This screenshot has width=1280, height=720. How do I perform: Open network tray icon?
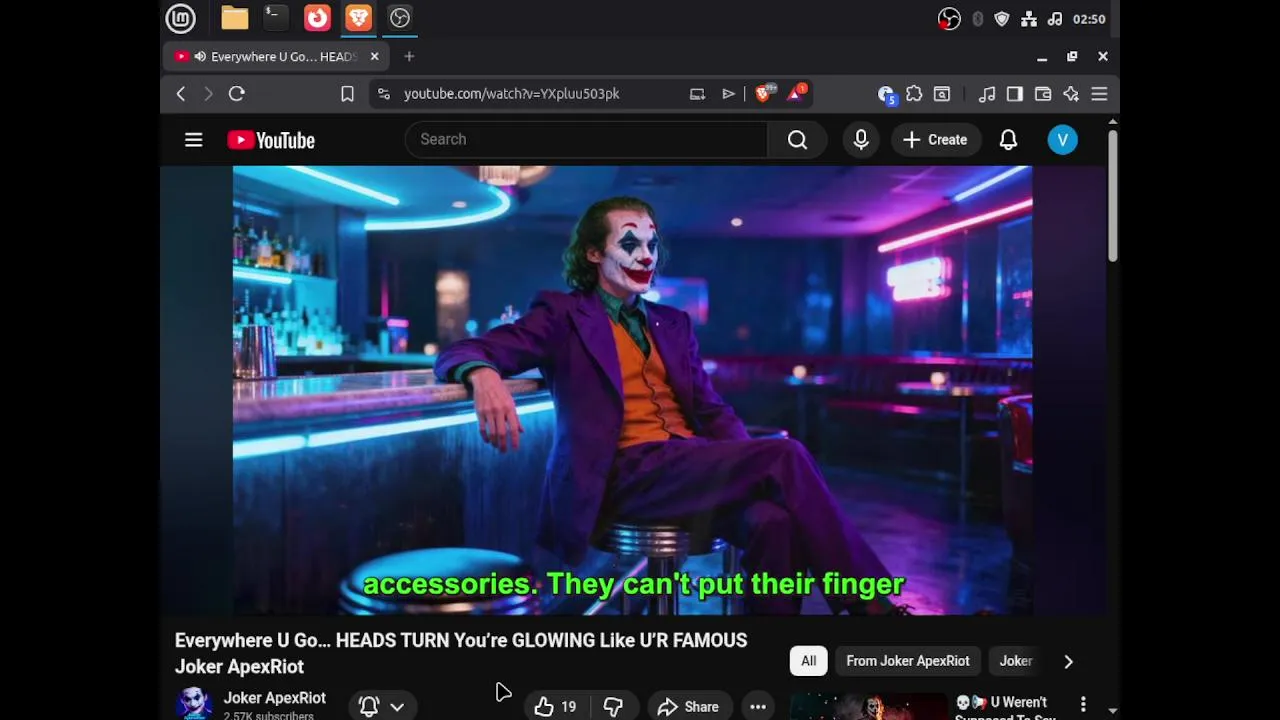1029,19
